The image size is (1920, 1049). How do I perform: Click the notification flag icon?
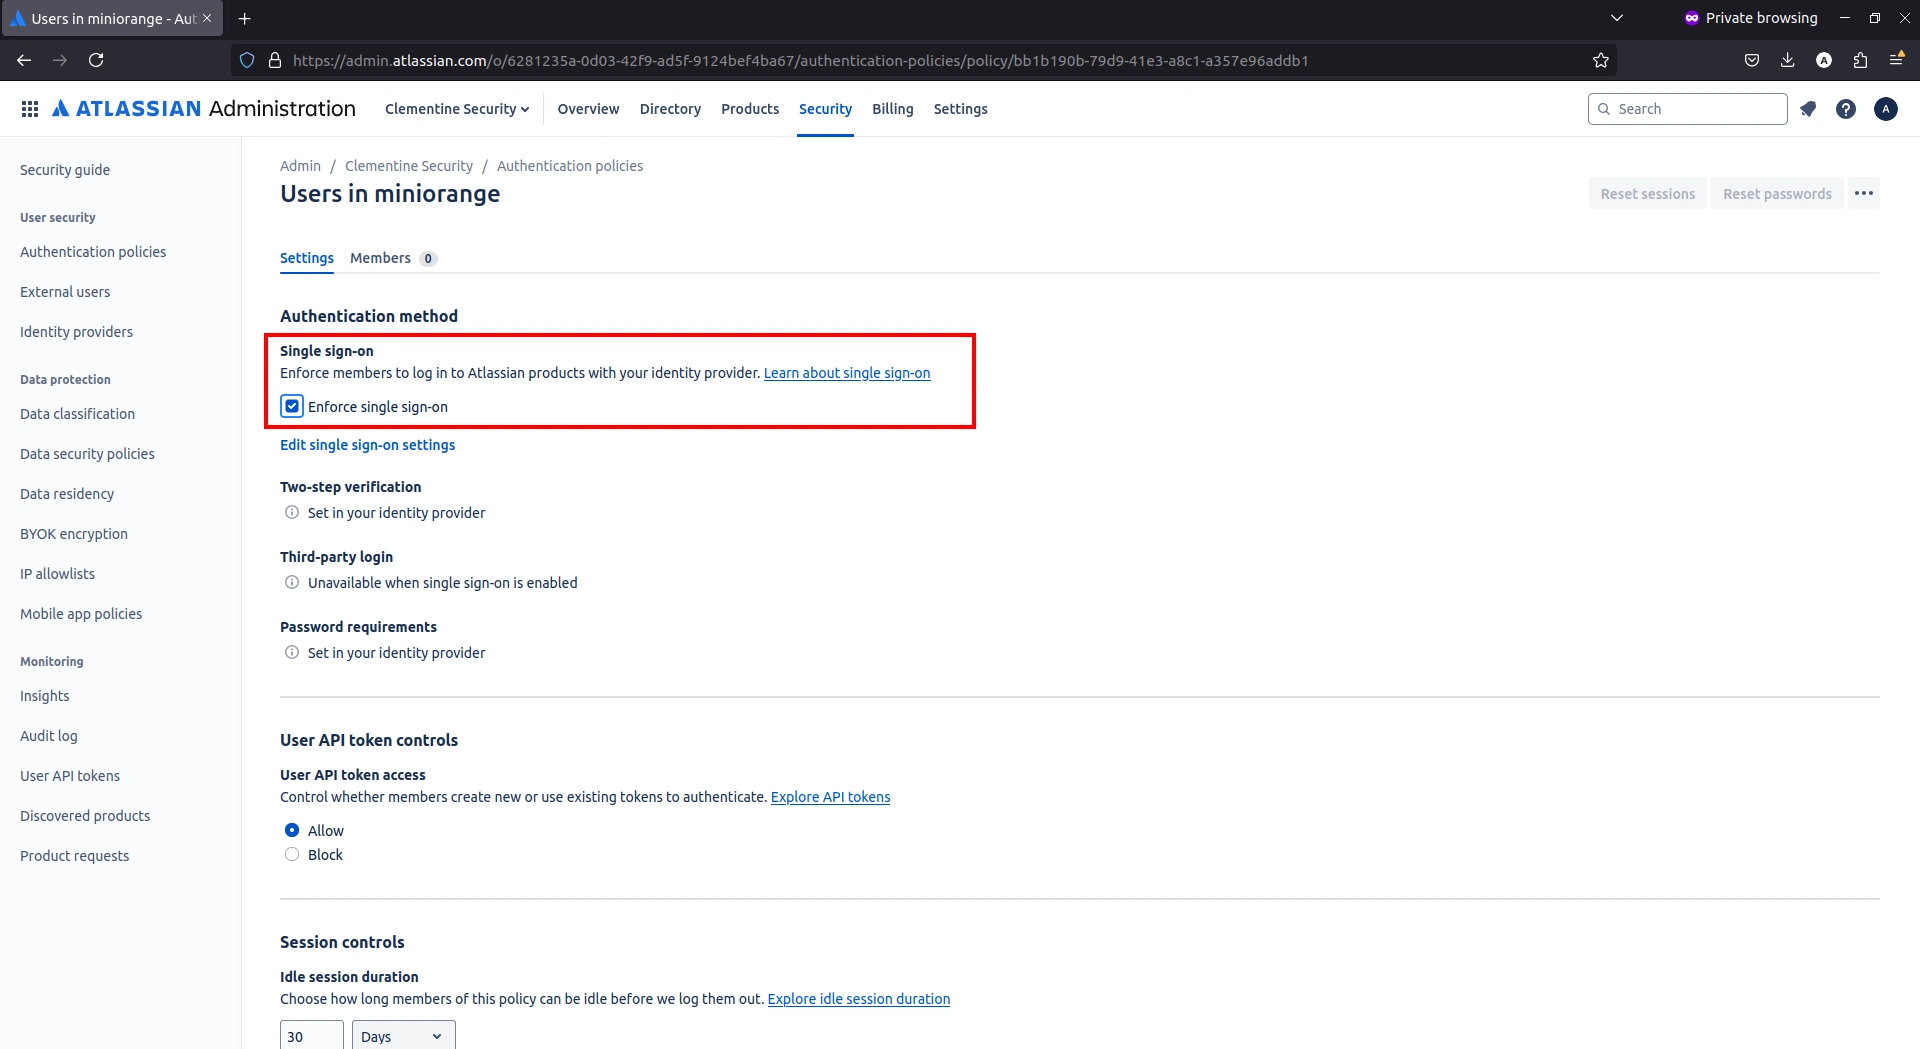[1808, 108]
